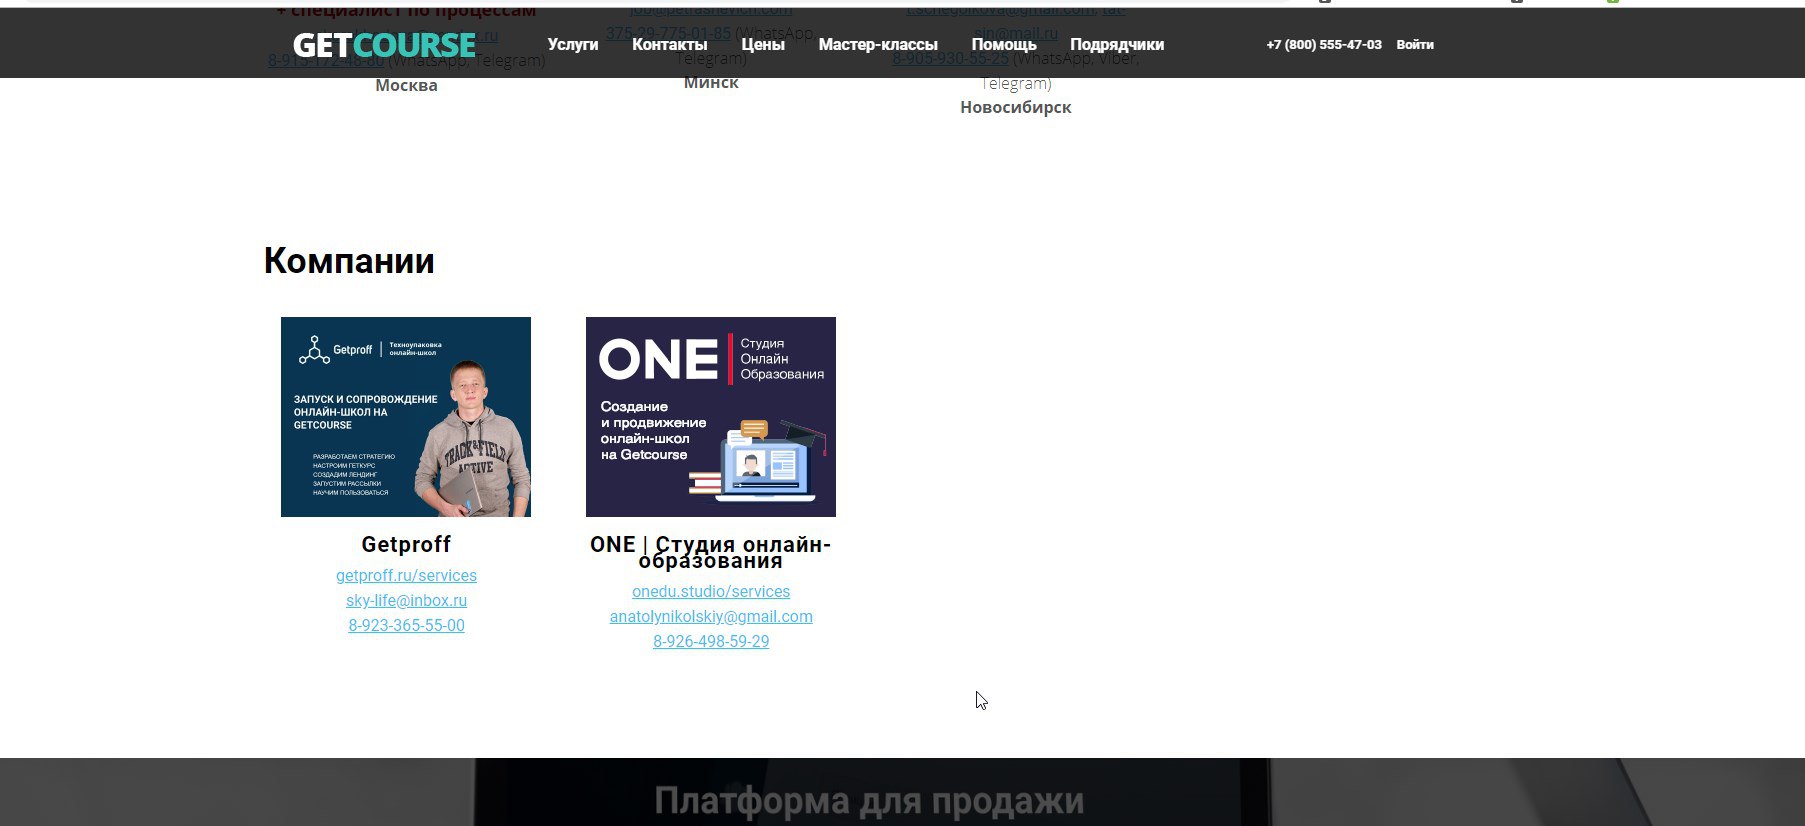Open the onedu.studio/services link
1805x826 pixels.
(711, 591)
